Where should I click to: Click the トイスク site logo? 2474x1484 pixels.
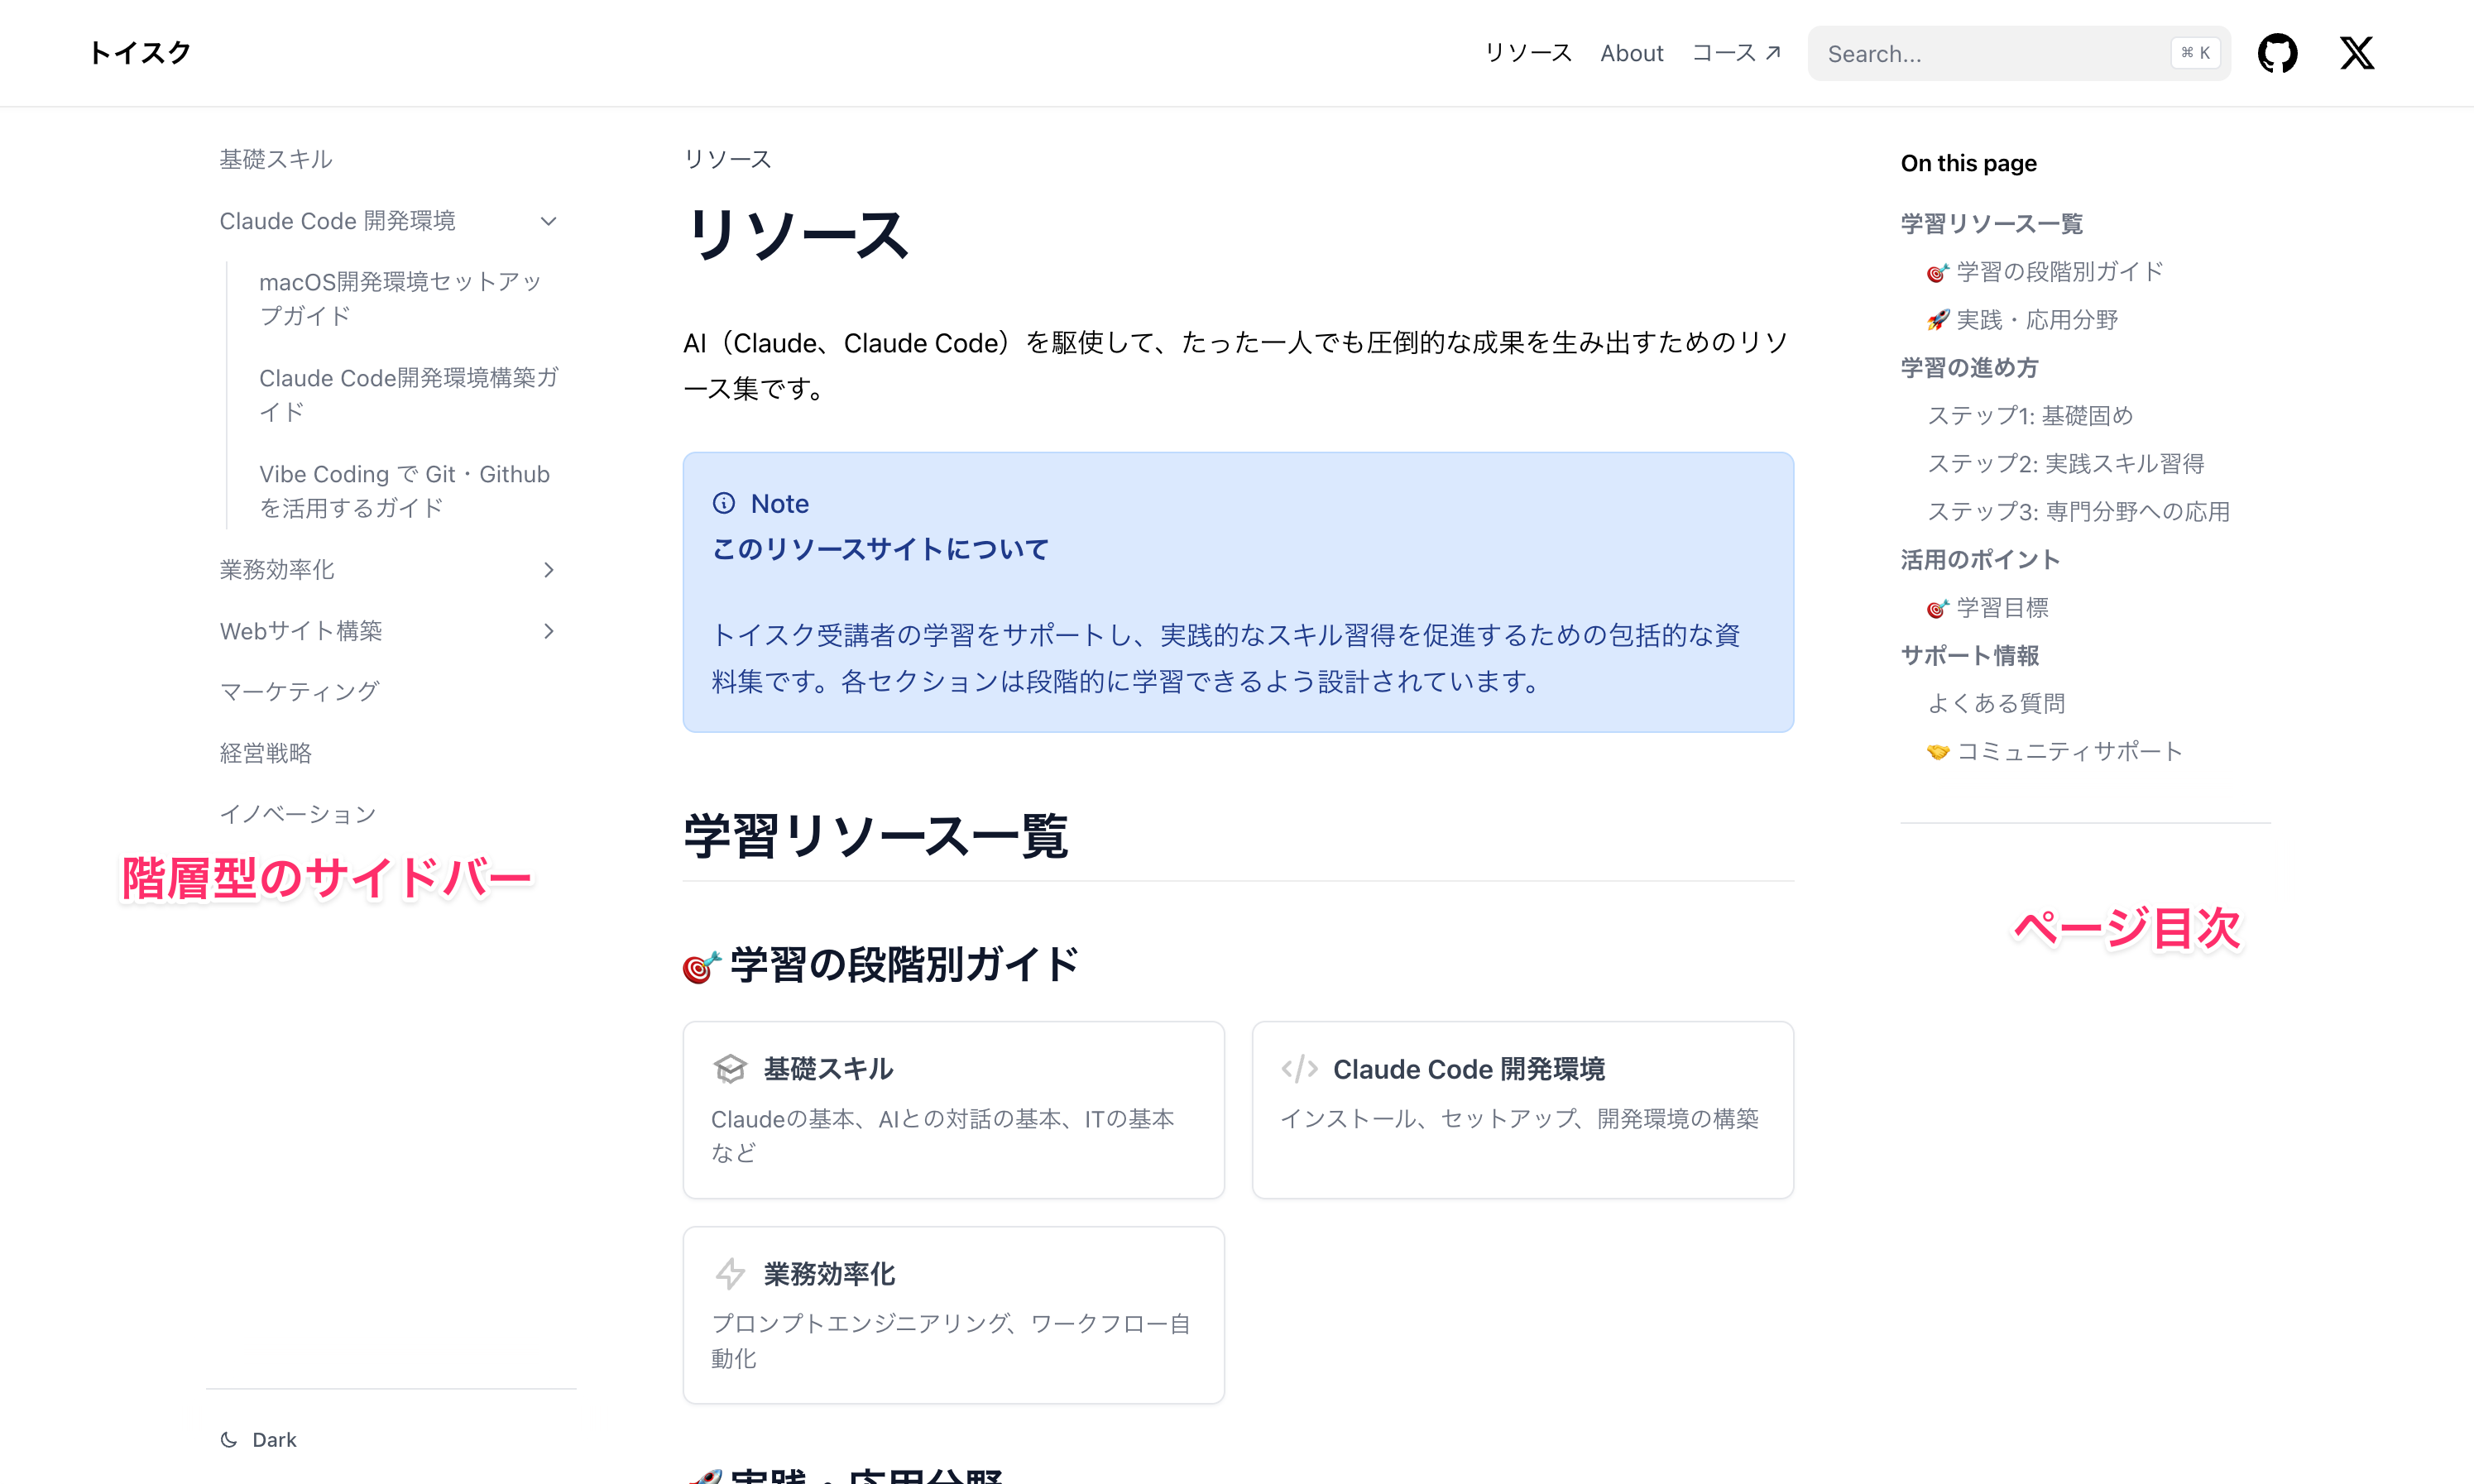point(140,53)
